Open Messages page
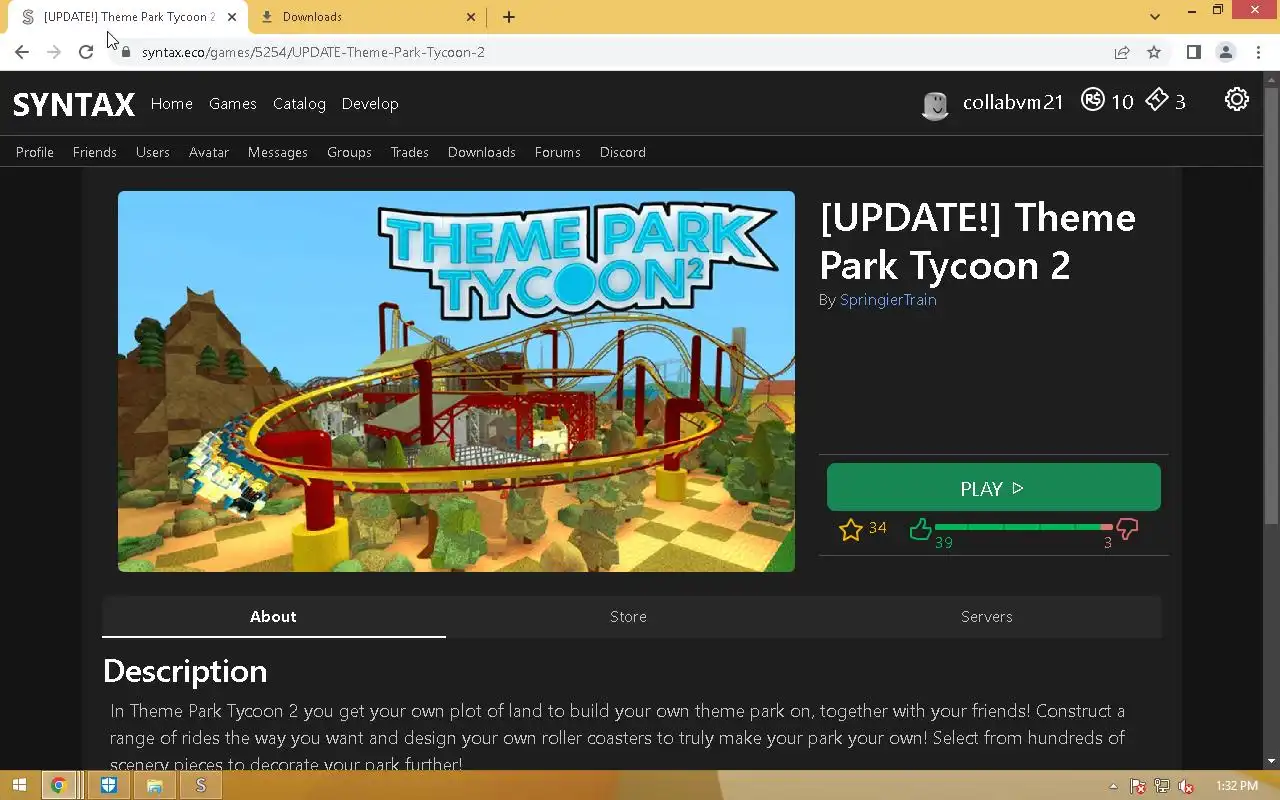 (278, 152)
